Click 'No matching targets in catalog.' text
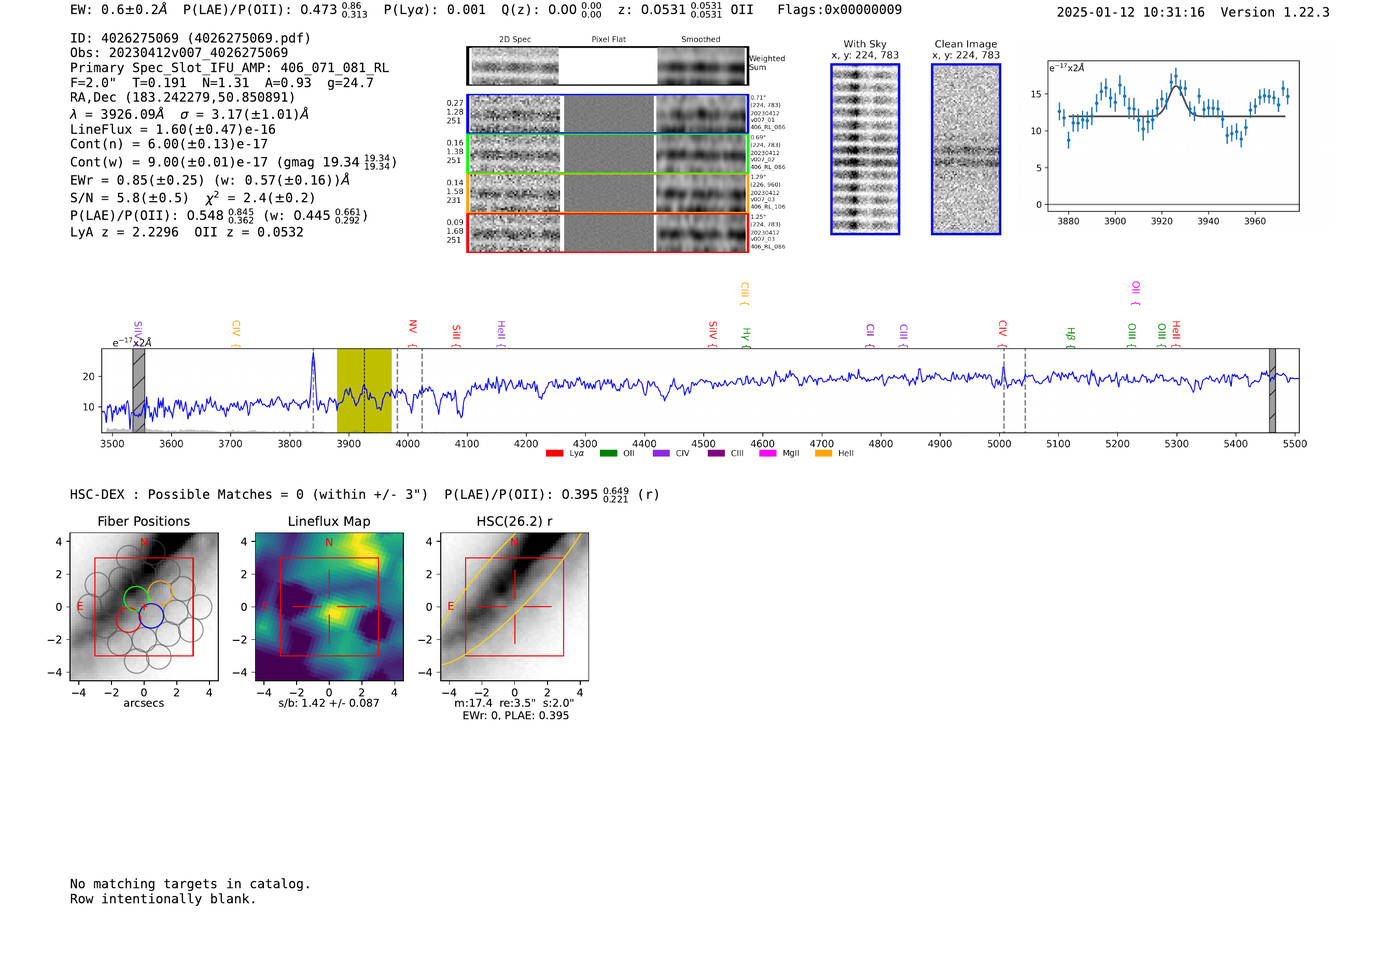Screen dimensions: 1400x953 click(x=190, y=884)
